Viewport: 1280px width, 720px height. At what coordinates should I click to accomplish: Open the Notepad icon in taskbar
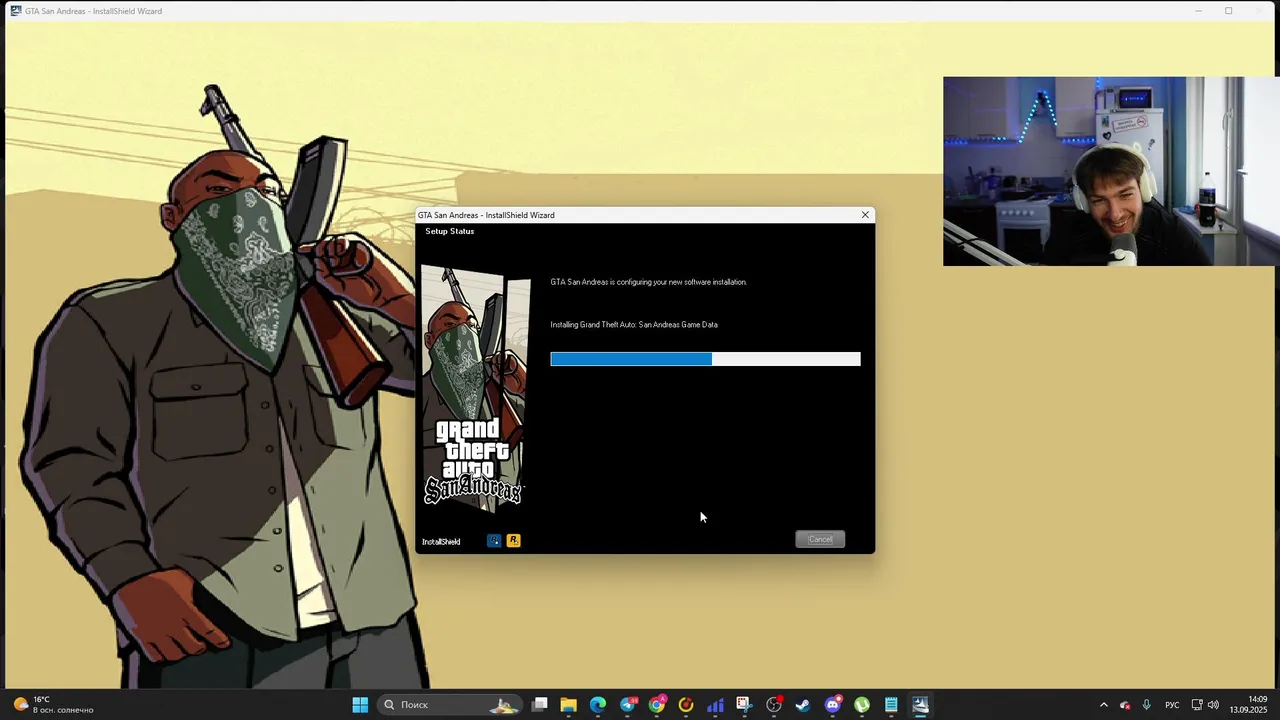tap(891, 705)
